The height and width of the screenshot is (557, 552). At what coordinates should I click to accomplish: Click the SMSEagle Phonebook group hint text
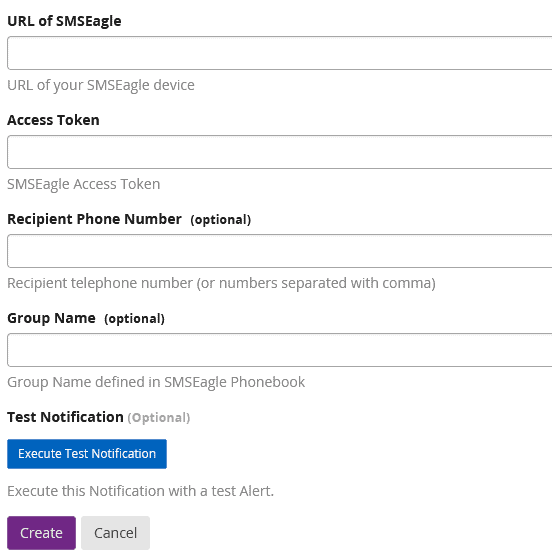click(x=156, y=382)
